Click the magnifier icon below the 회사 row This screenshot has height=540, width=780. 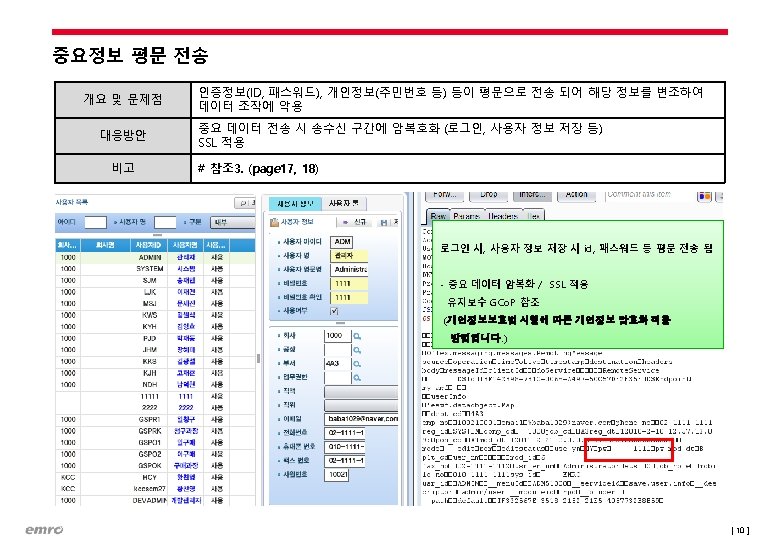pyautogui.click(x=357, y=351)
